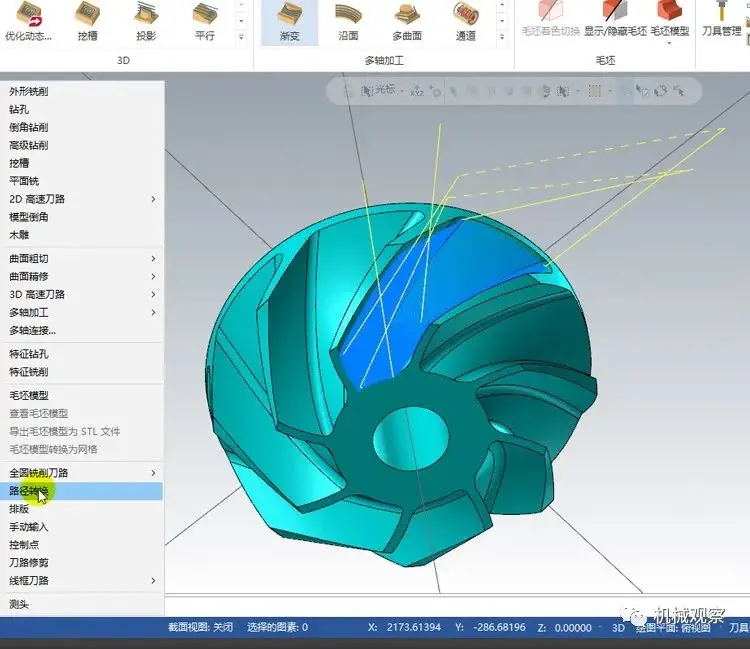750x649 pixels.
Task: Select 路径转换 menu entry
Action: point(82,491)
